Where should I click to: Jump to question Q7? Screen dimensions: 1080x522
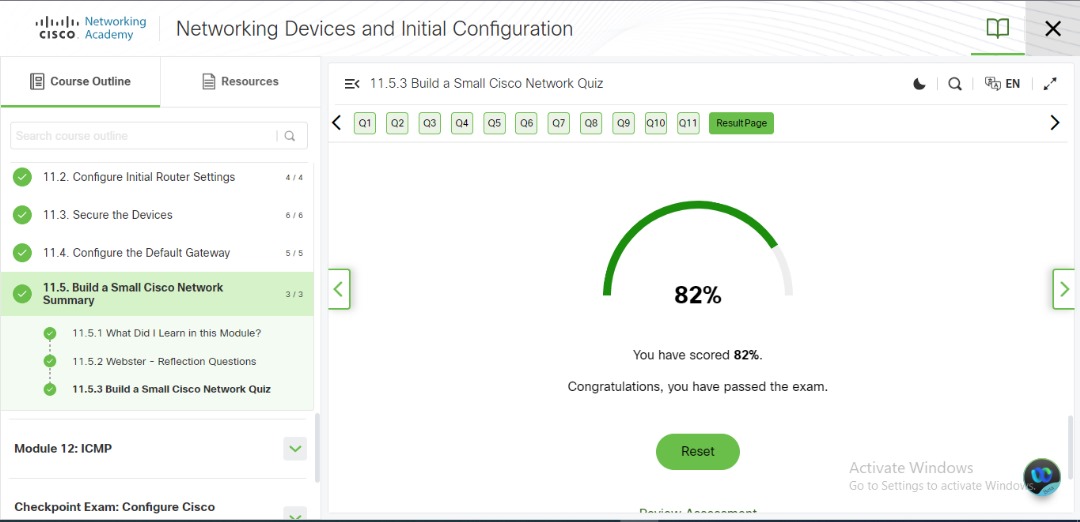pyautogui.click(x=559, y=123)
